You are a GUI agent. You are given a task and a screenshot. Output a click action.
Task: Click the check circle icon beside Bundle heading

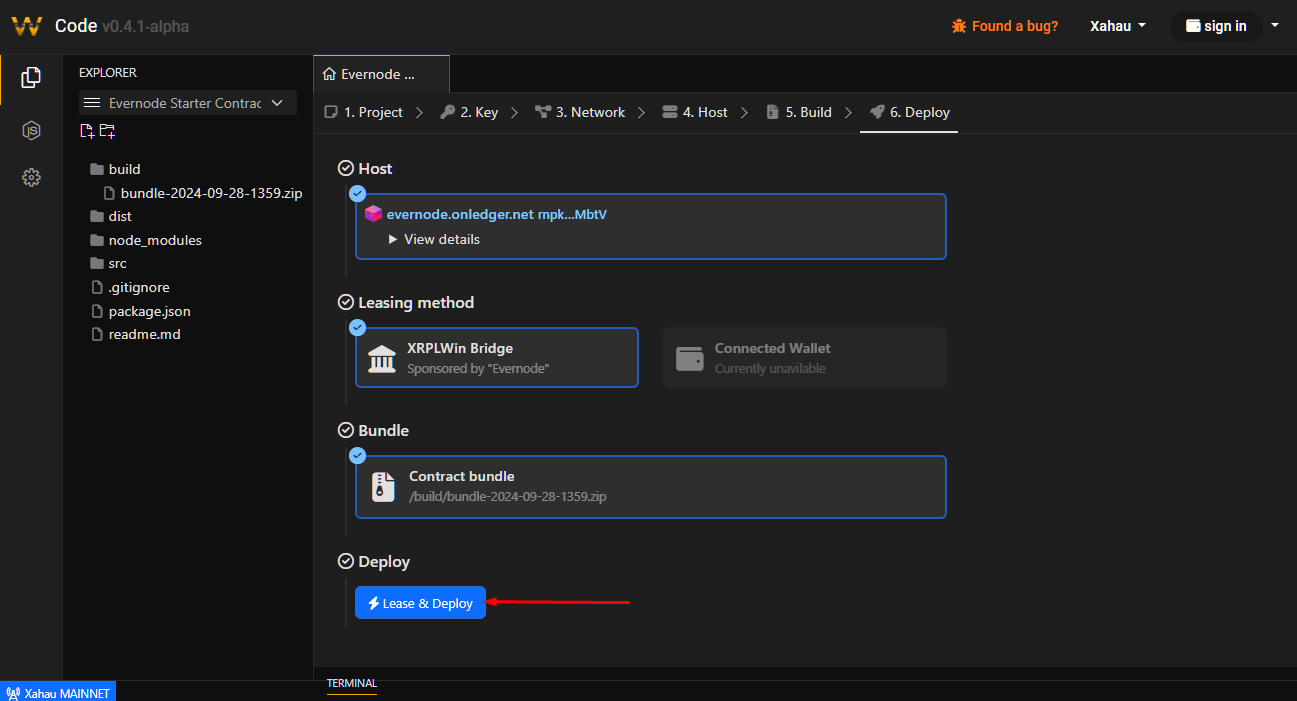pos(346,430)
